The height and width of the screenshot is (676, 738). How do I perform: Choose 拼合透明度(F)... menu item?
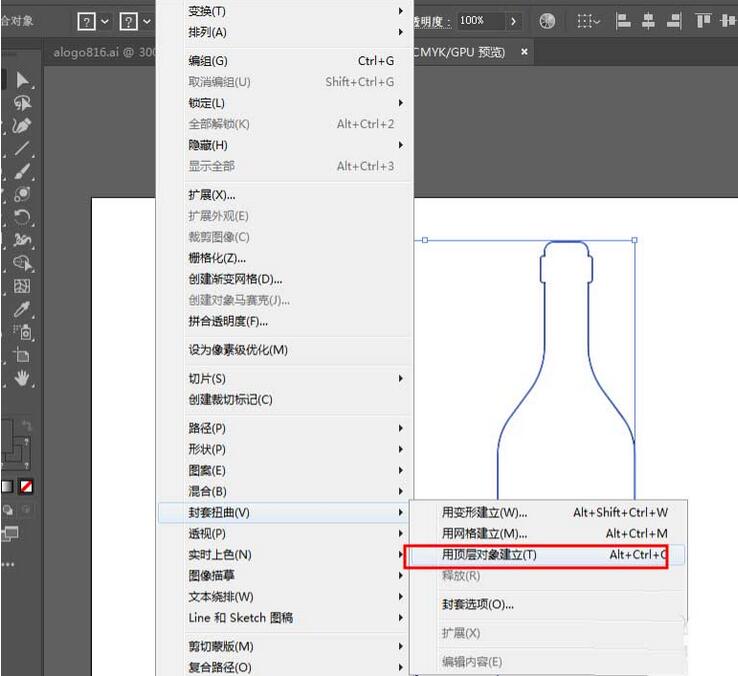click(x=285, y=322)
